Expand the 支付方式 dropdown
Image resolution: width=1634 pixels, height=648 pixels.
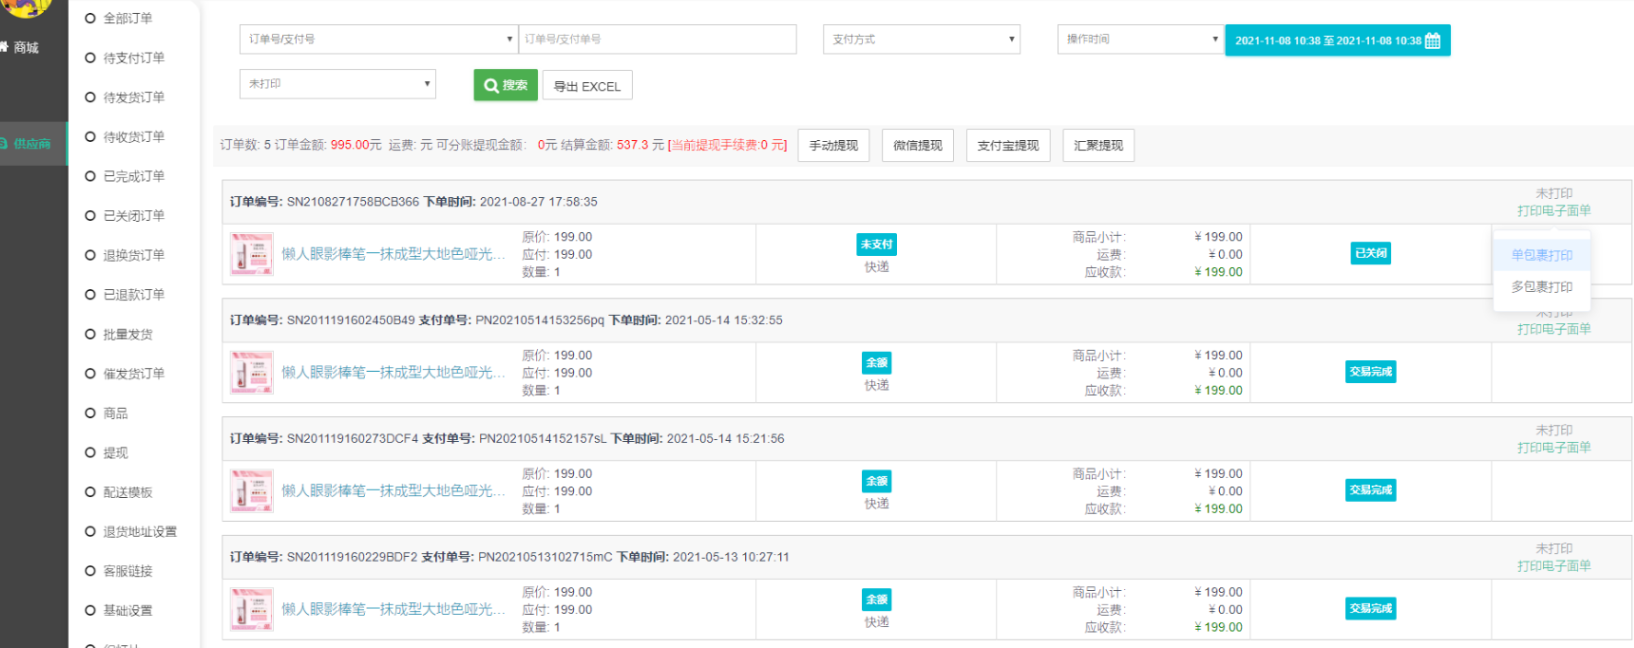click(921, 40)
